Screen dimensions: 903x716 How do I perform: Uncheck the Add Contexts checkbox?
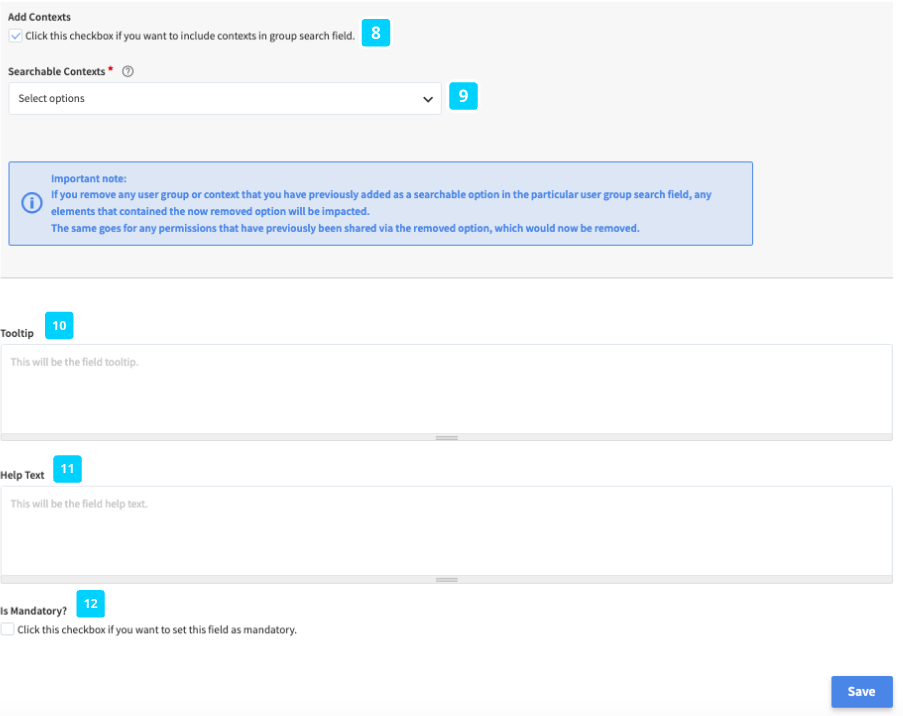coord(15,35)
